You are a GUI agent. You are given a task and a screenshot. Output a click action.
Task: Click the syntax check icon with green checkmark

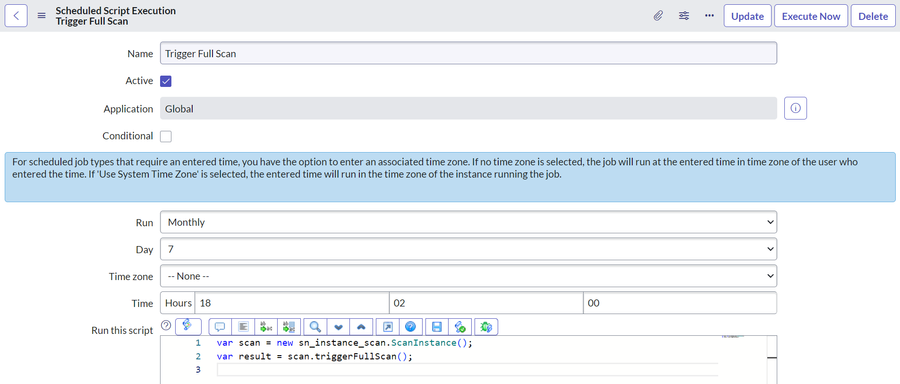coord(460,327)
